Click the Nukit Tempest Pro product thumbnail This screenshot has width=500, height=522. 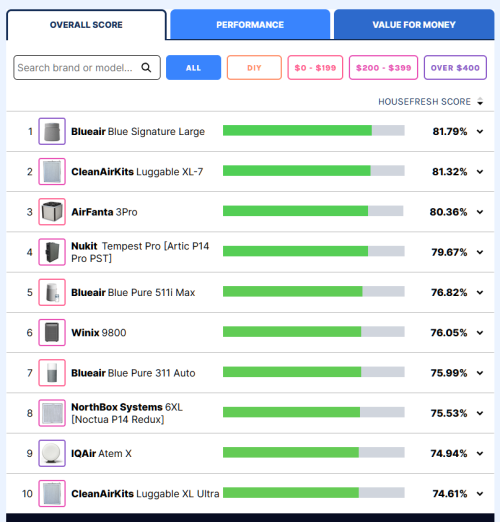tap(52, 252)
